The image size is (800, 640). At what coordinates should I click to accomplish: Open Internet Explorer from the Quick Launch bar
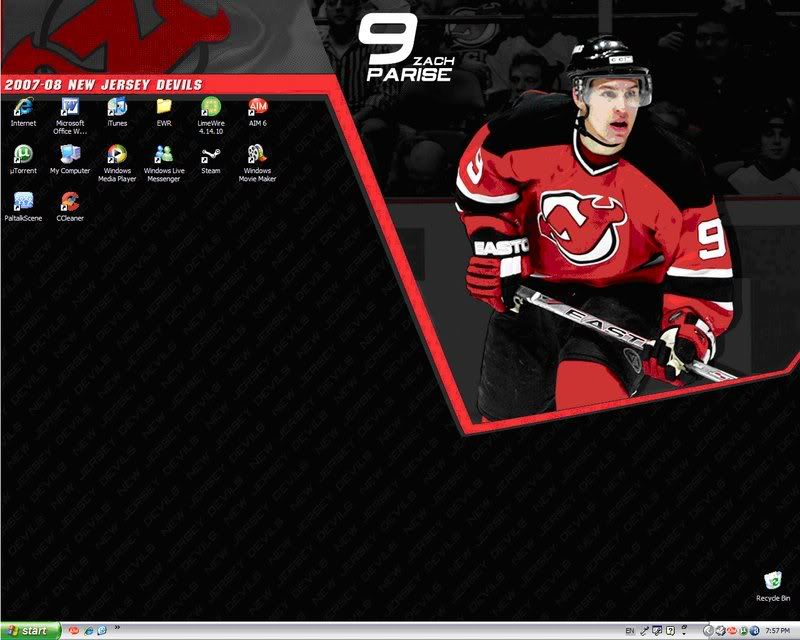(88, 631)
